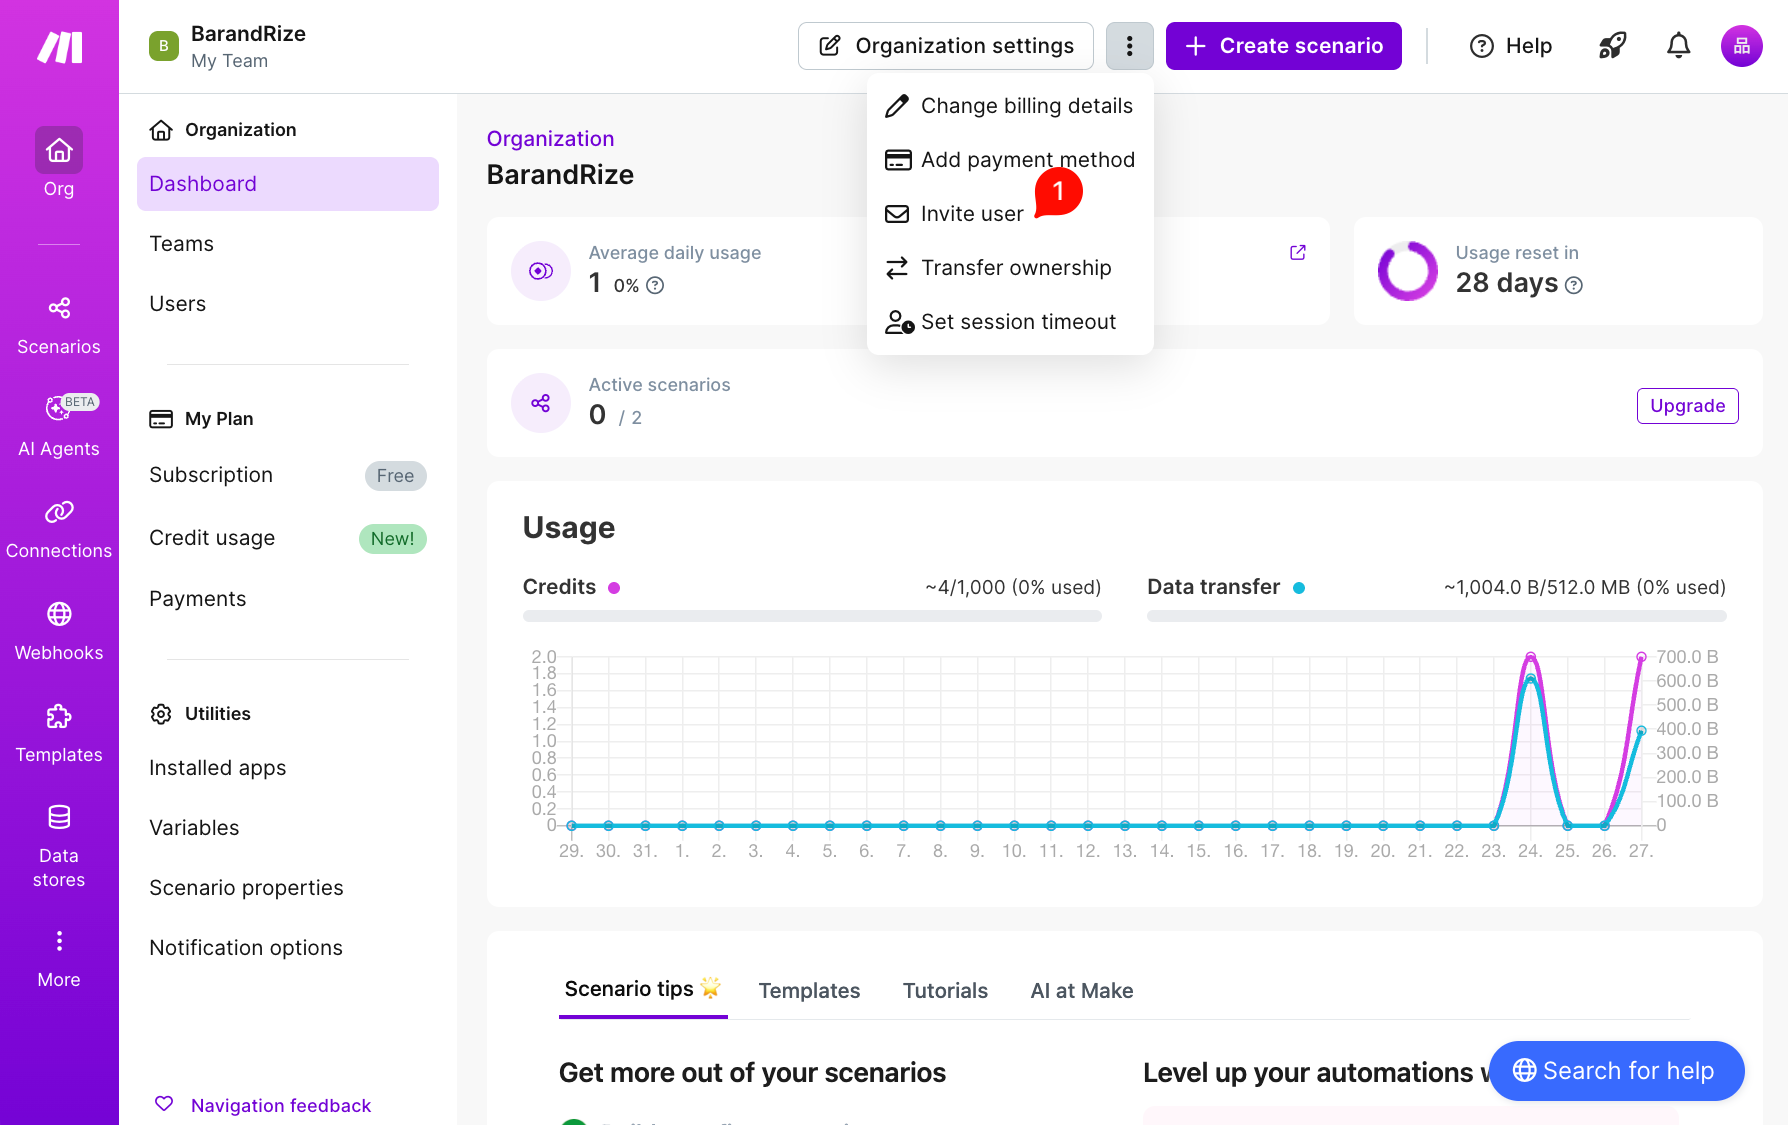Open the user profile avatar
The width and height of the screenshot is (1788, 1125).
(1741, 46)
